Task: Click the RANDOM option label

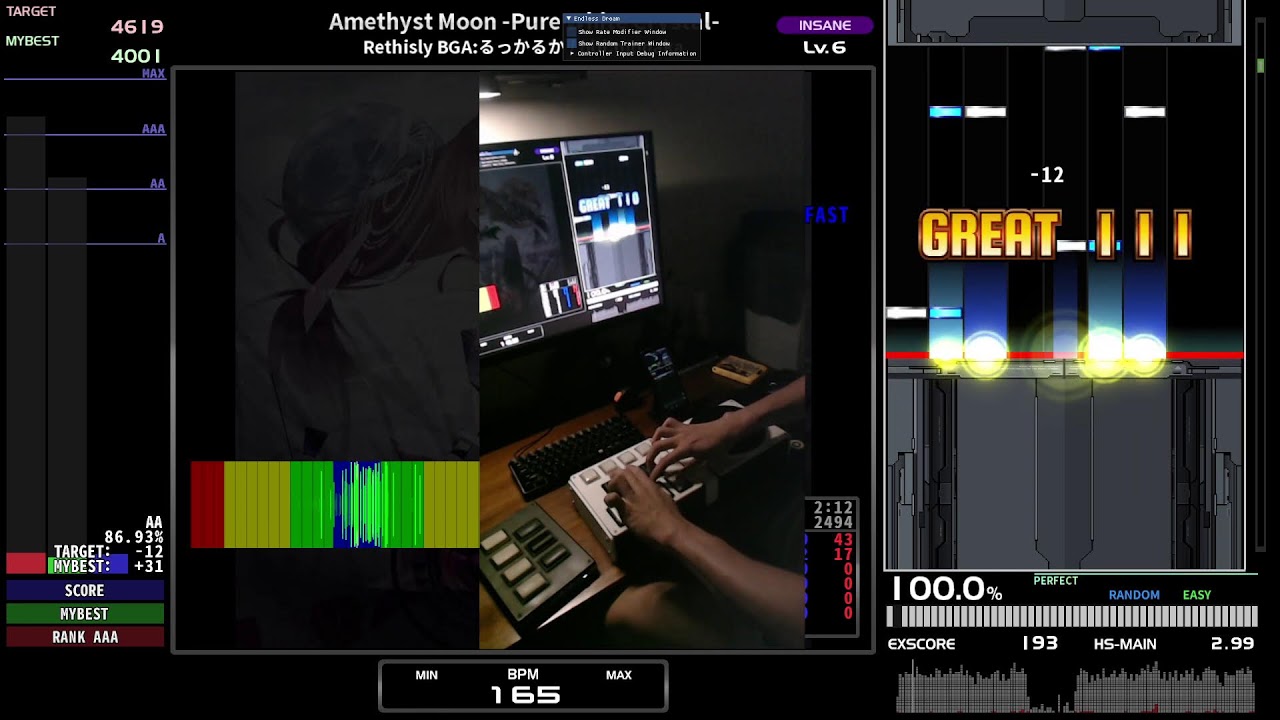Action: point(1134,595)
